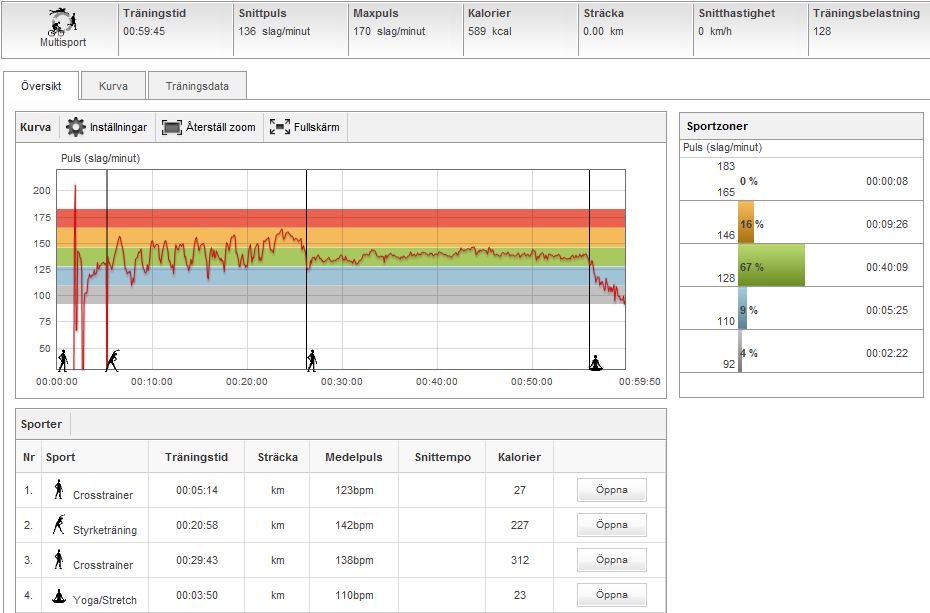Click the Yoga/Stretch icon on the chart

click(596, 362)
